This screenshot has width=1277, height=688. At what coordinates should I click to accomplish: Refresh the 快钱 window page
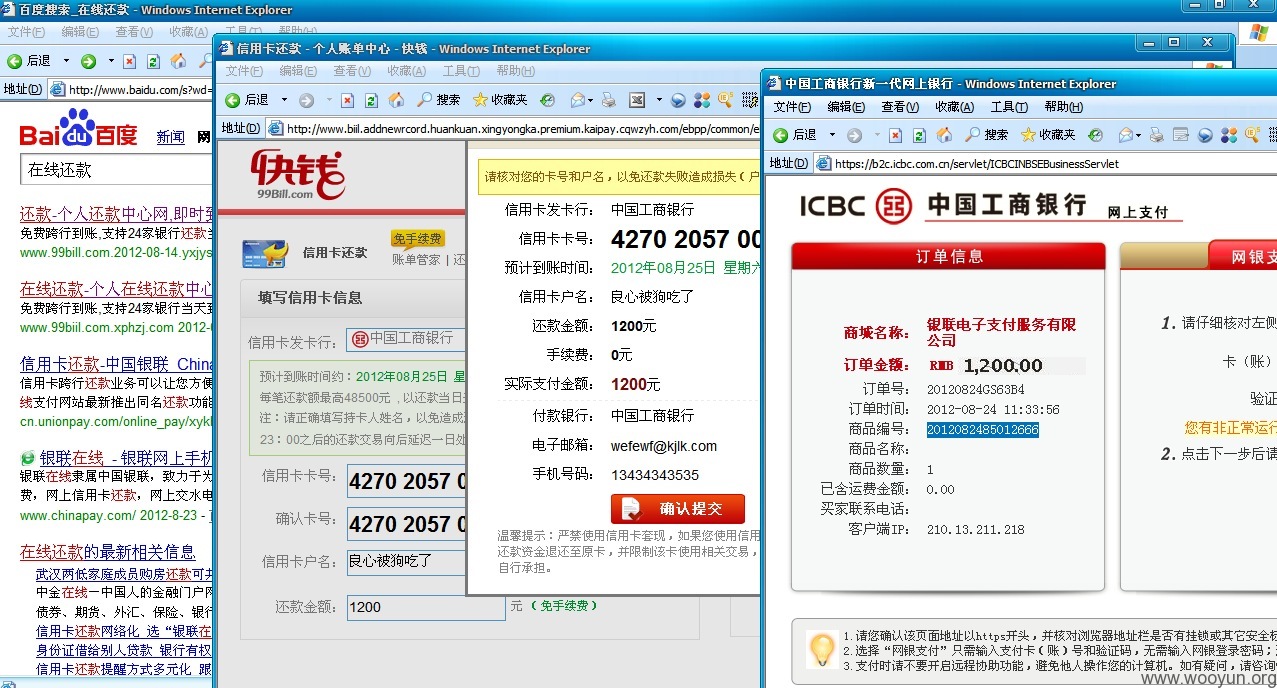coord(371,100)
